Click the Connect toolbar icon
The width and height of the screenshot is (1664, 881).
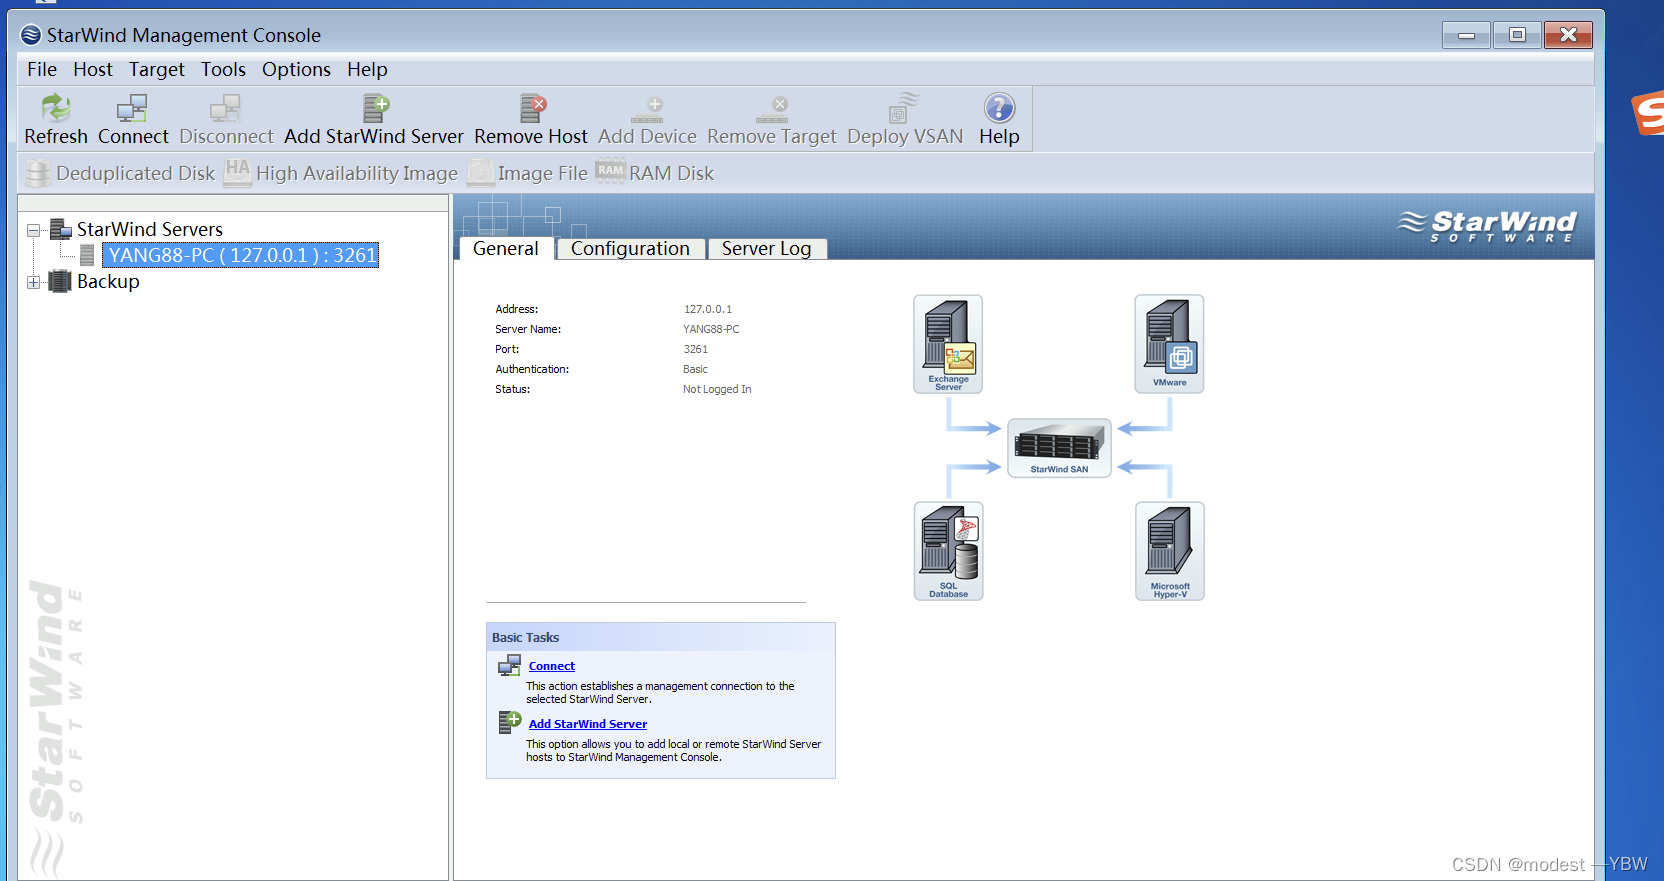point(132,107)
